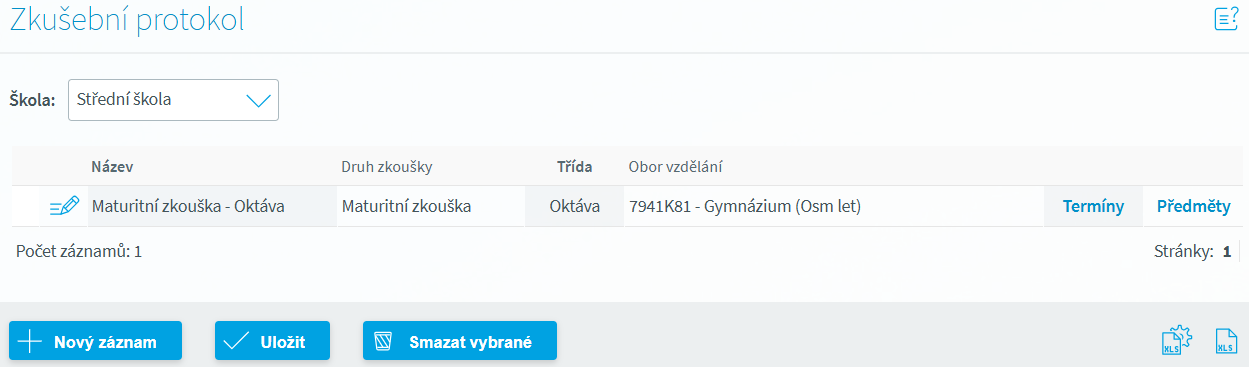Image resolution: width=1249 pixels, height=367 pixels.
Task: Click the pencil edit icon for Maturitní zkouška
Action: (64, 207)
